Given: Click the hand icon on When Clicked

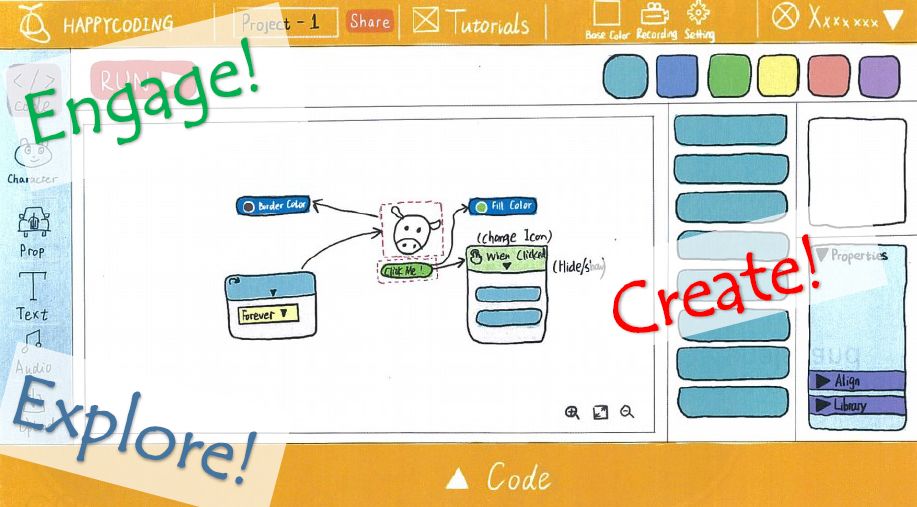Looking at the screenshot, I should point(476,256).
